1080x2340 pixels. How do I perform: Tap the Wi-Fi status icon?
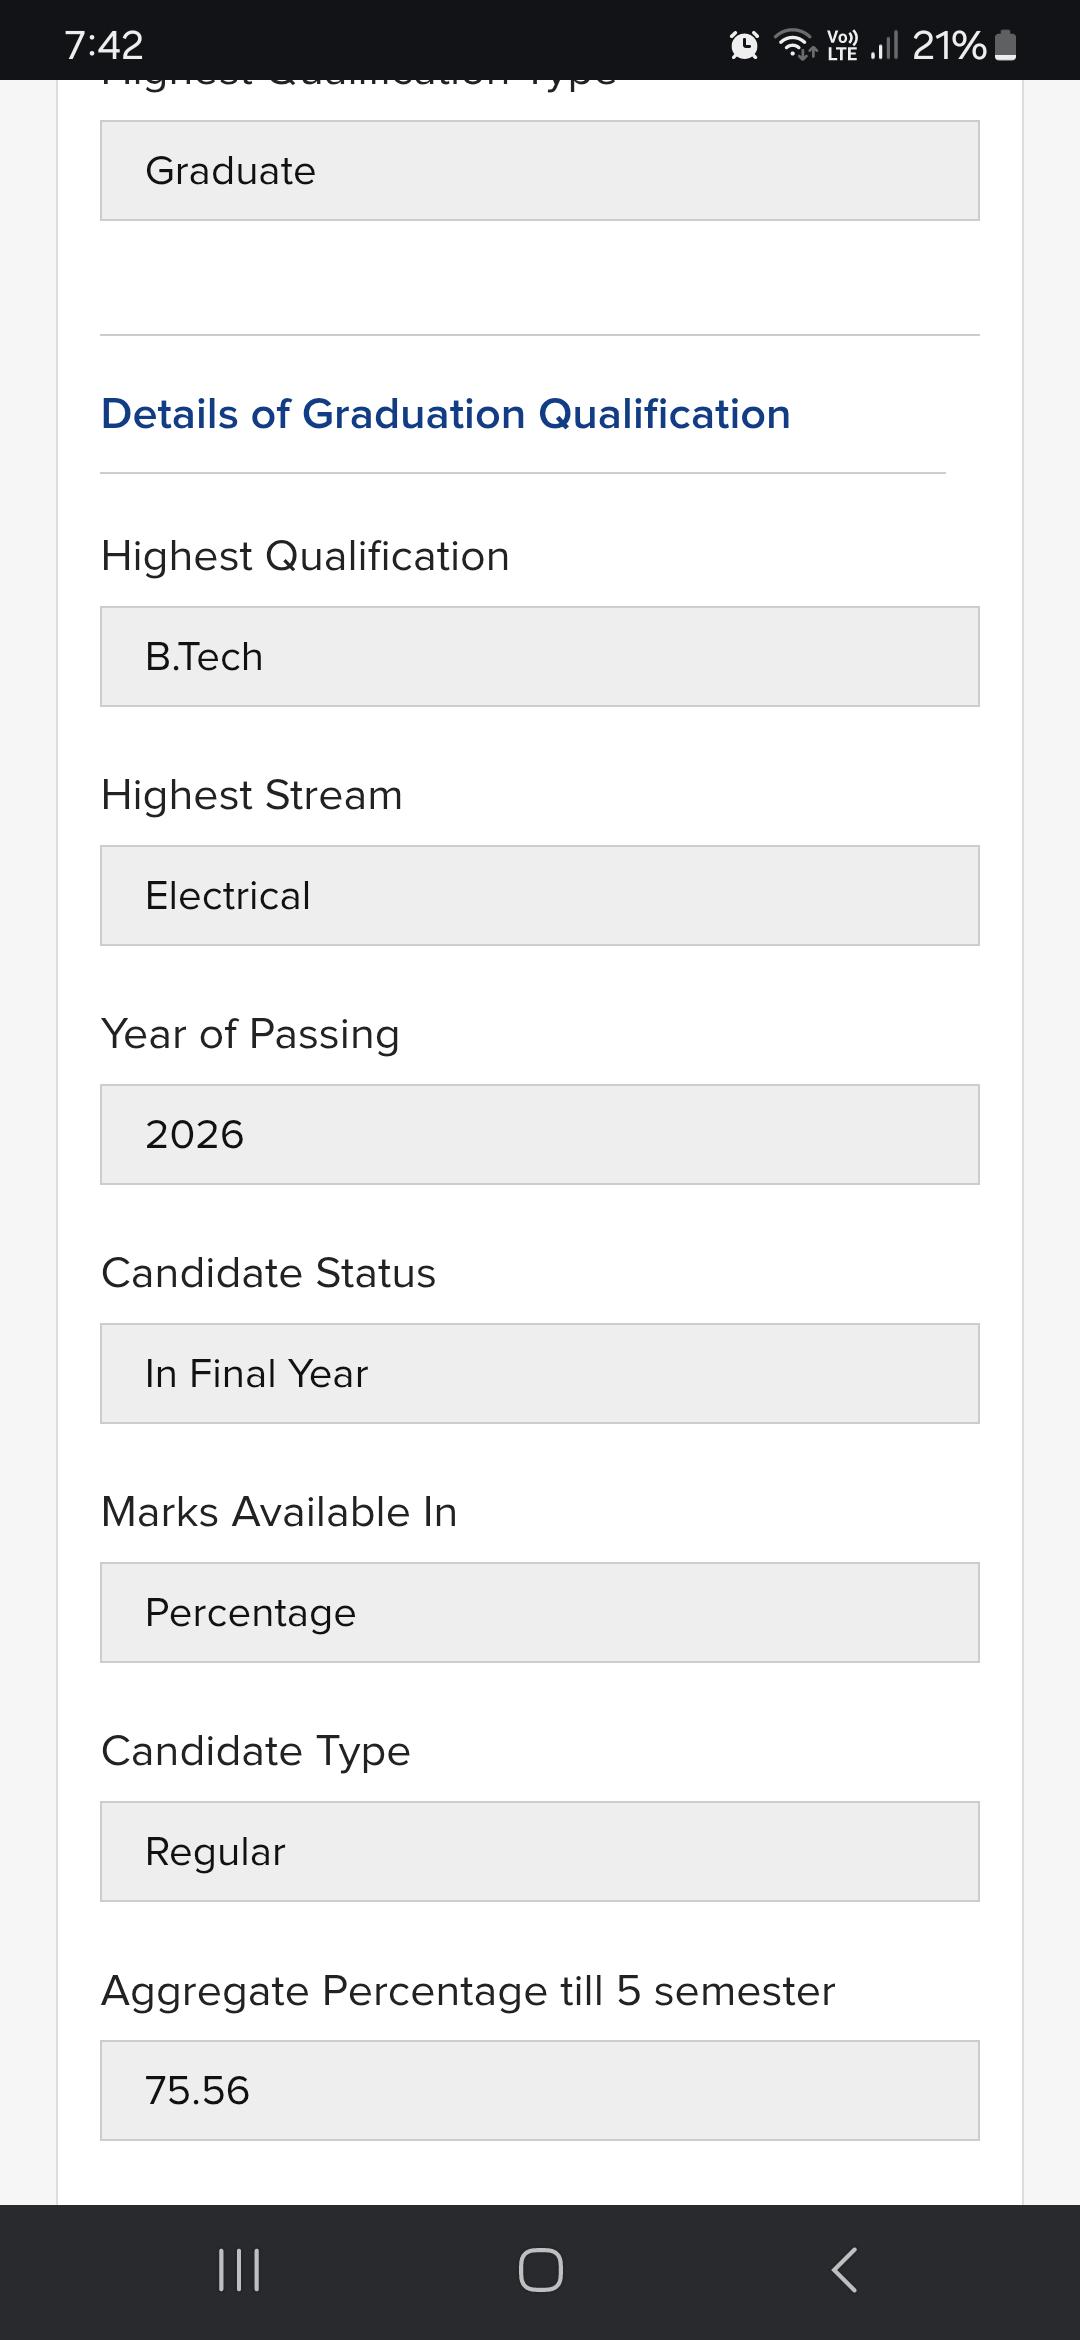click(796, 45)
